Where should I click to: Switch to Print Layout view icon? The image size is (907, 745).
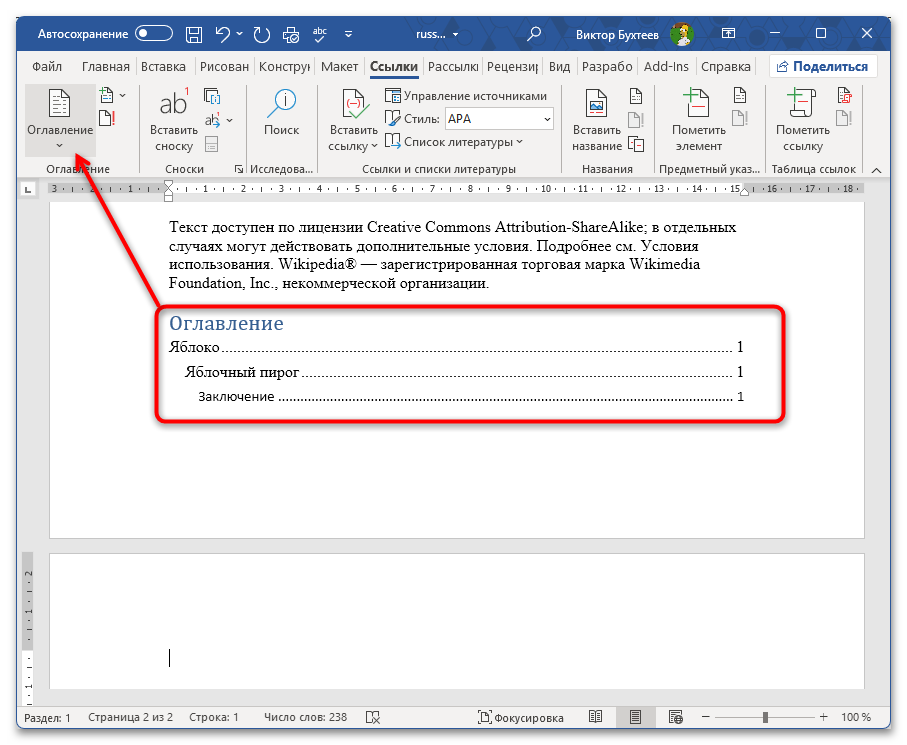pos(635,717)
